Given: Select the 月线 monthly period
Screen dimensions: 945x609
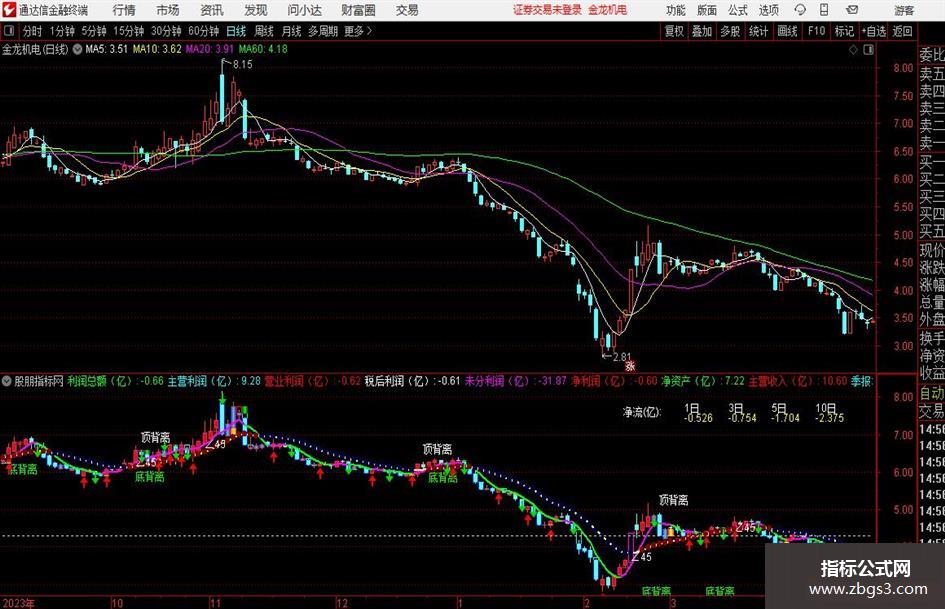Looking at the screenshot, I should pos(291,31).
